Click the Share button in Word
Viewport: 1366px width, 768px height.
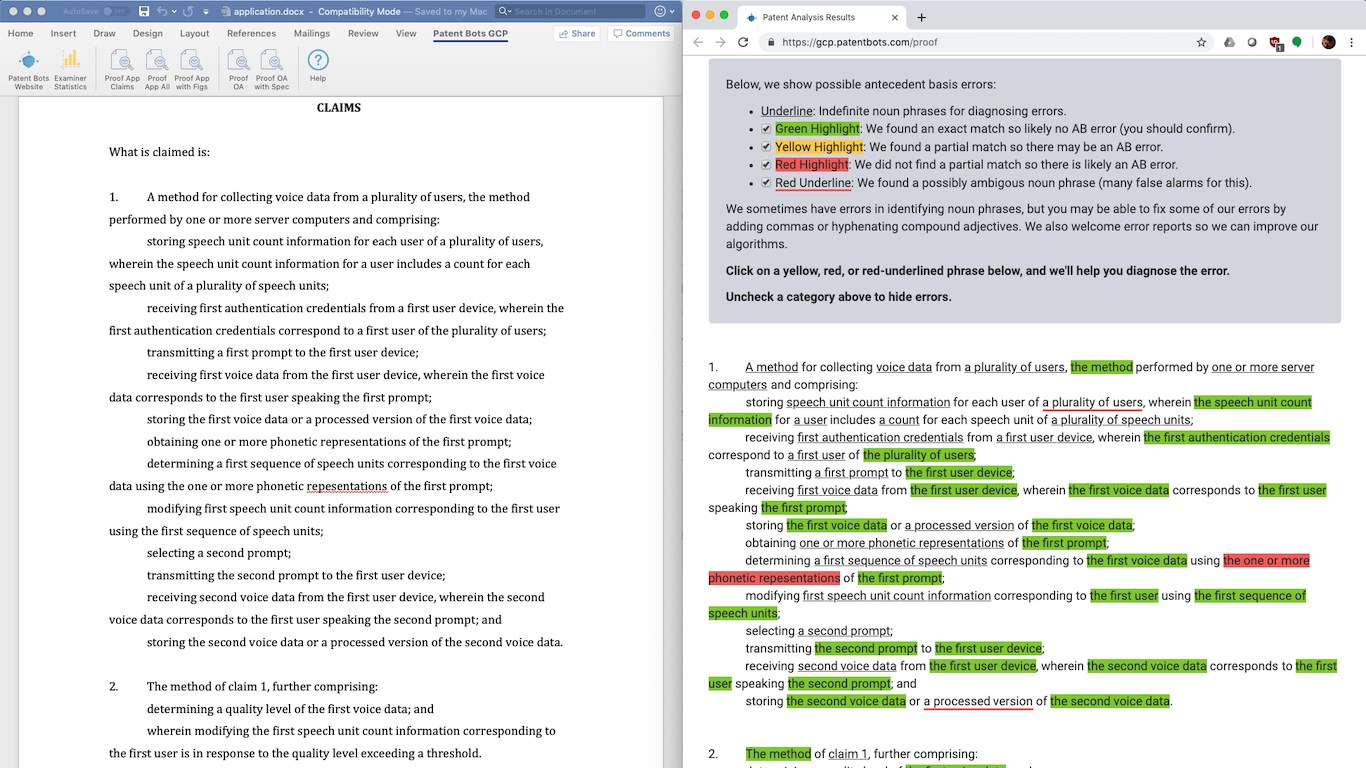tap(577, 33)
